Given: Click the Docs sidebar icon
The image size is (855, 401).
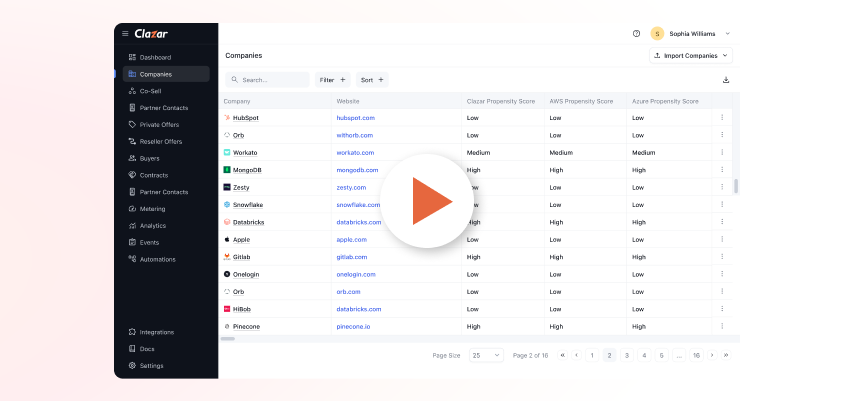Looking at the screenshot, I should [132, 349].
